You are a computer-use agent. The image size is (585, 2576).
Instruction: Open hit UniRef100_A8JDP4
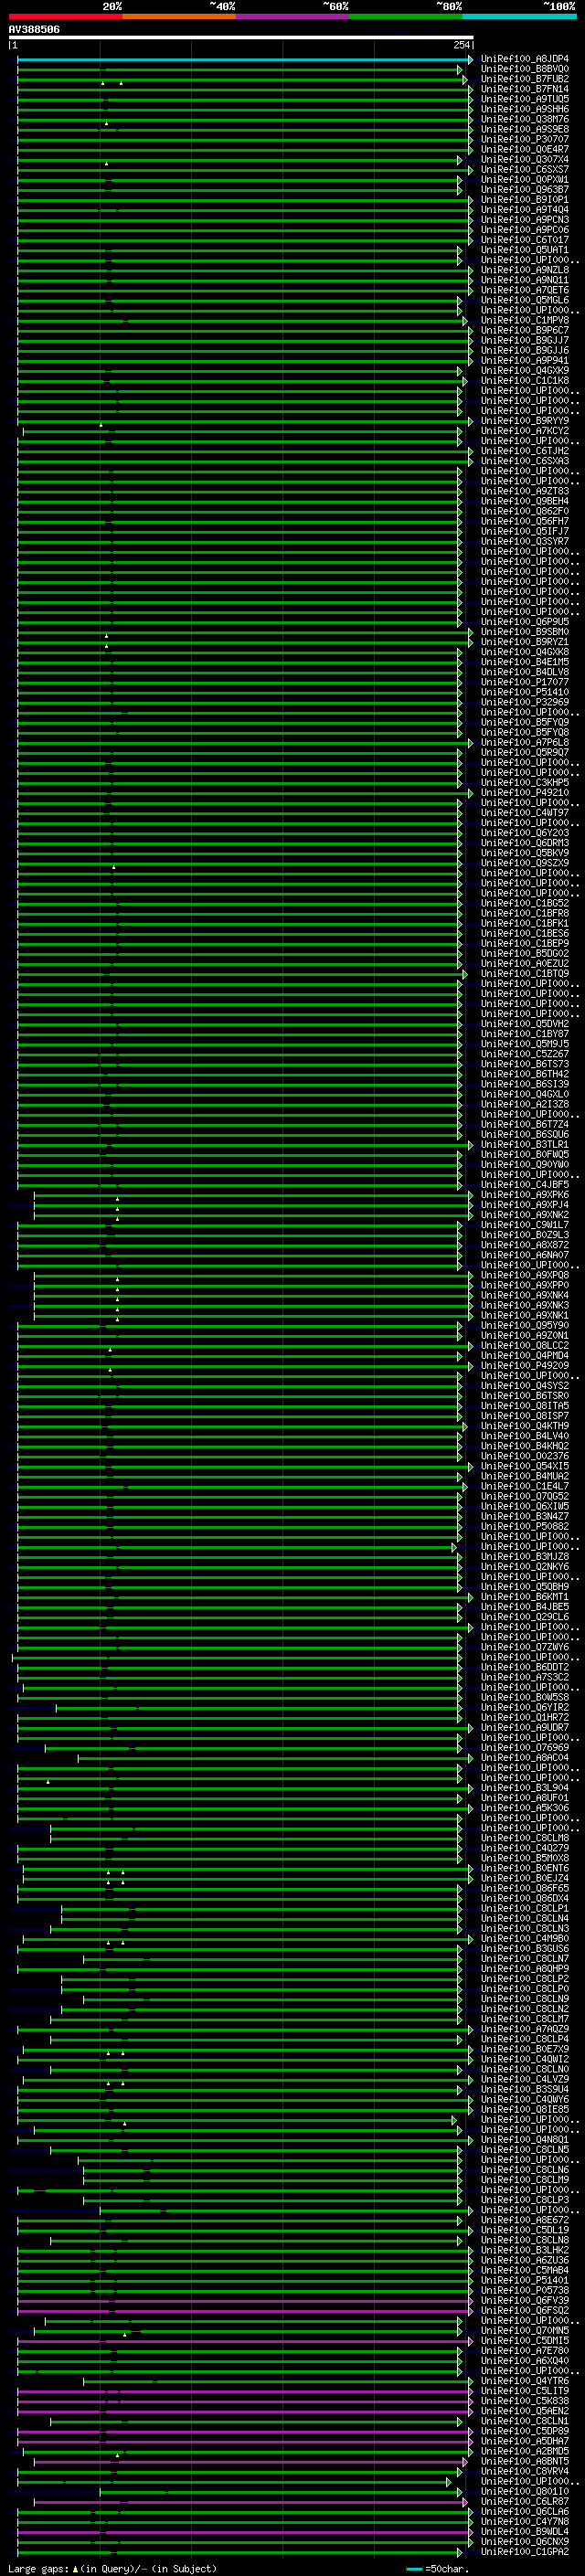(x=525, y=59)
